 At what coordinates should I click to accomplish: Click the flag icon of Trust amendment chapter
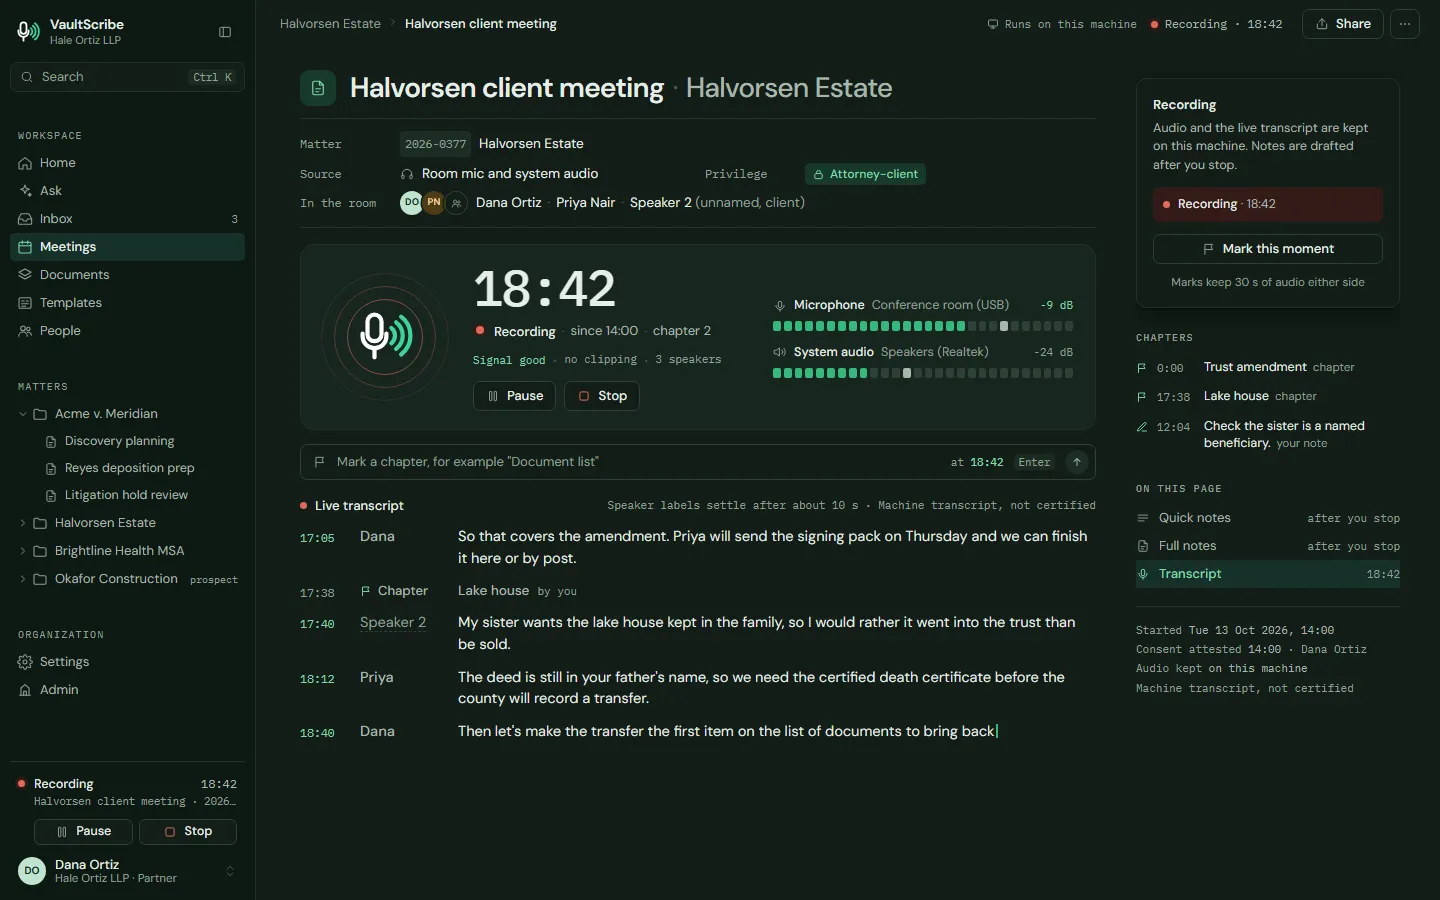pos(1142,368)
